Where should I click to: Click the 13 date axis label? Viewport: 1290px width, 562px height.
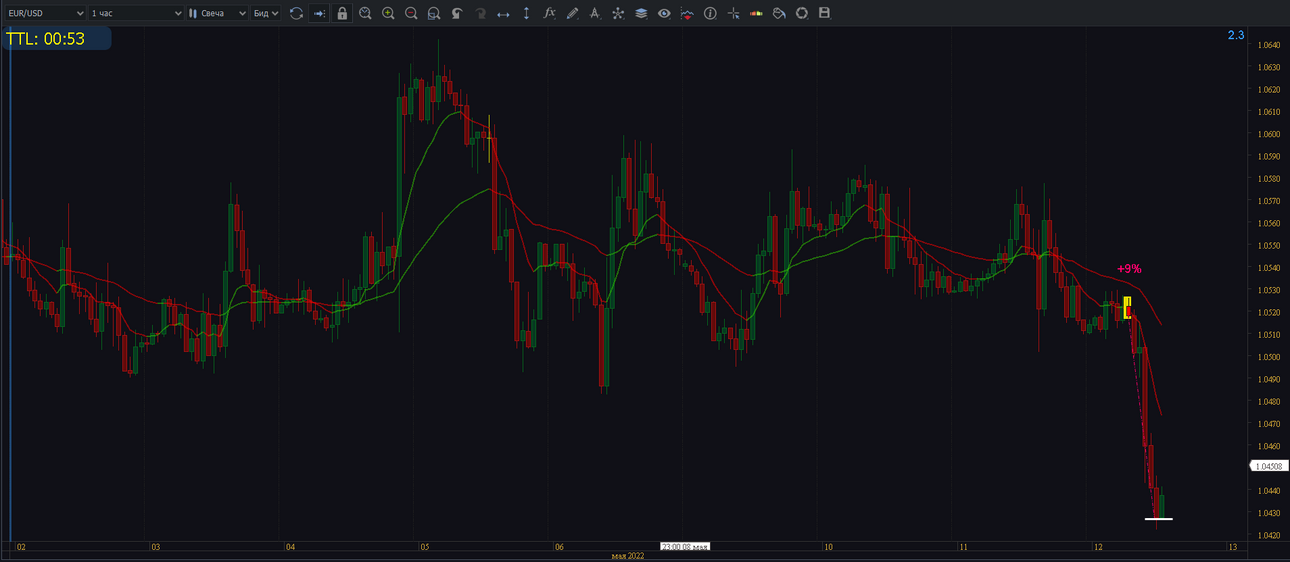click(1233, 547)
